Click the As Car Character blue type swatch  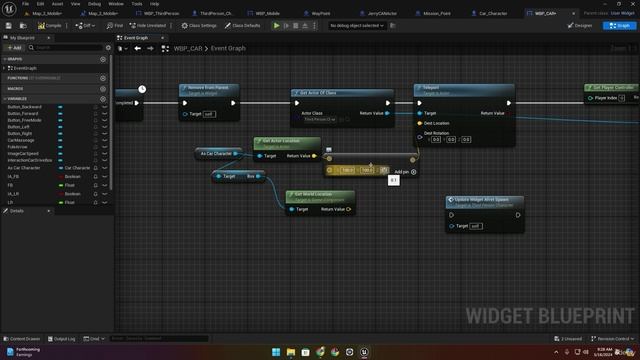61,168
